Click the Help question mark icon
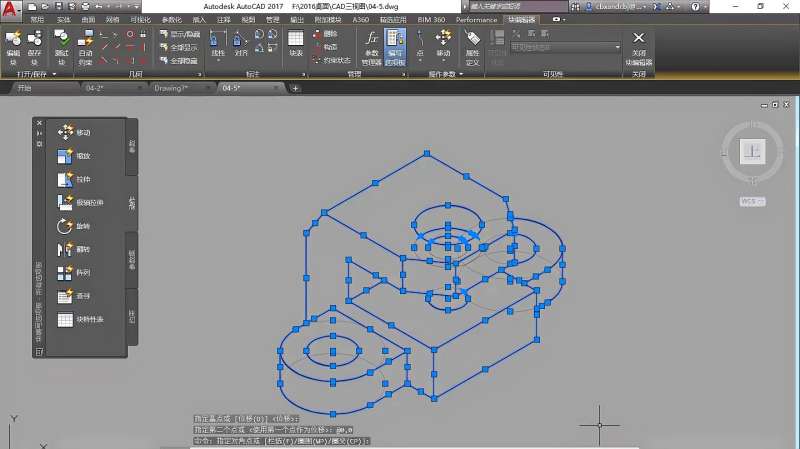The height and width of the screenshot is (449, 800). (695, 7)
